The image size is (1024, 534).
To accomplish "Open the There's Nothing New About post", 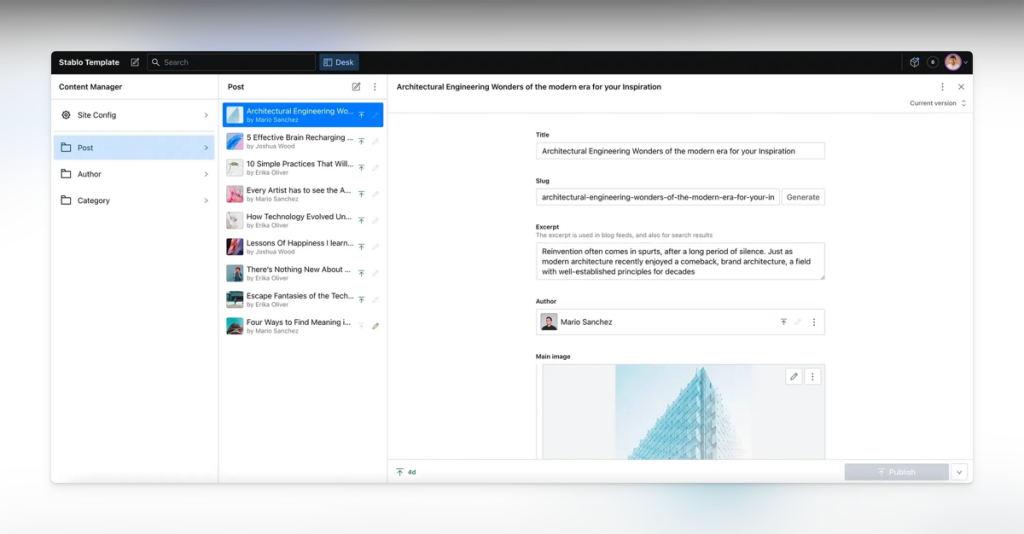I will coord(303,273).
